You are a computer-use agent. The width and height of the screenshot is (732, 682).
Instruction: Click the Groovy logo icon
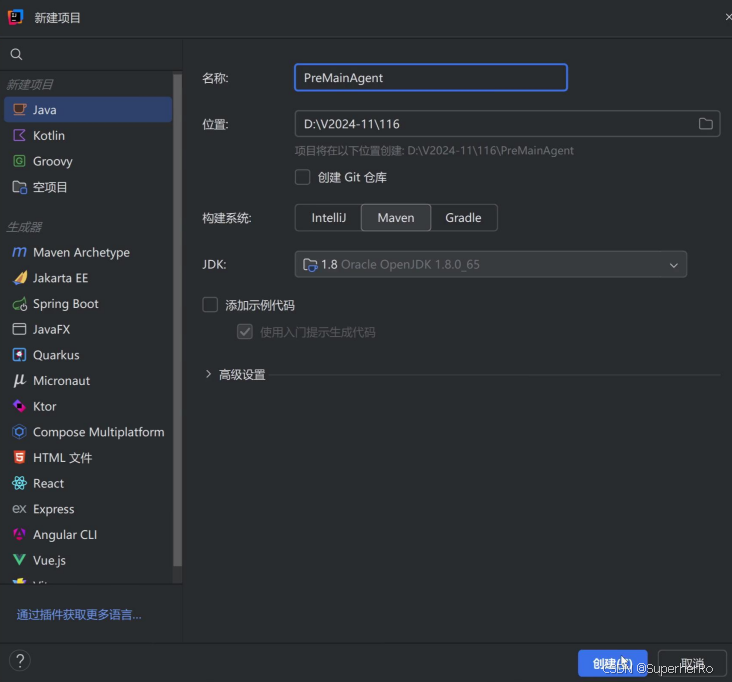[x=19, y=161]
